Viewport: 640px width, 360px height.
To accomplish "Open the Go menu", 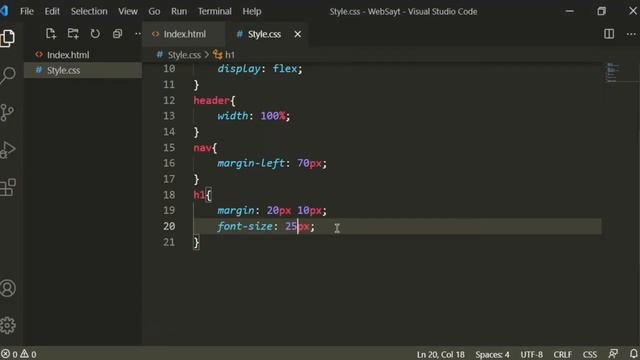I will tap(154, 11).
